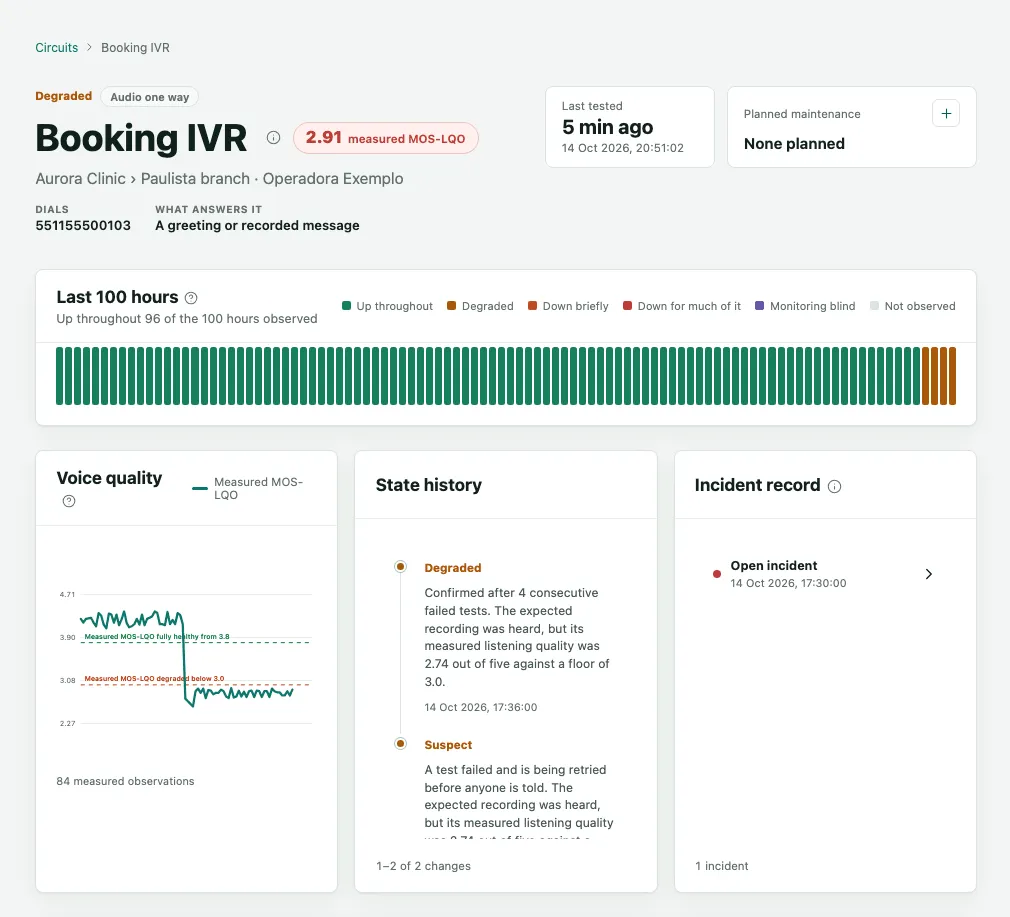This screenshot has height=917, width=1010.
Task: Click the degraded below 3.0 threshold label
Action: click(154, 678)
